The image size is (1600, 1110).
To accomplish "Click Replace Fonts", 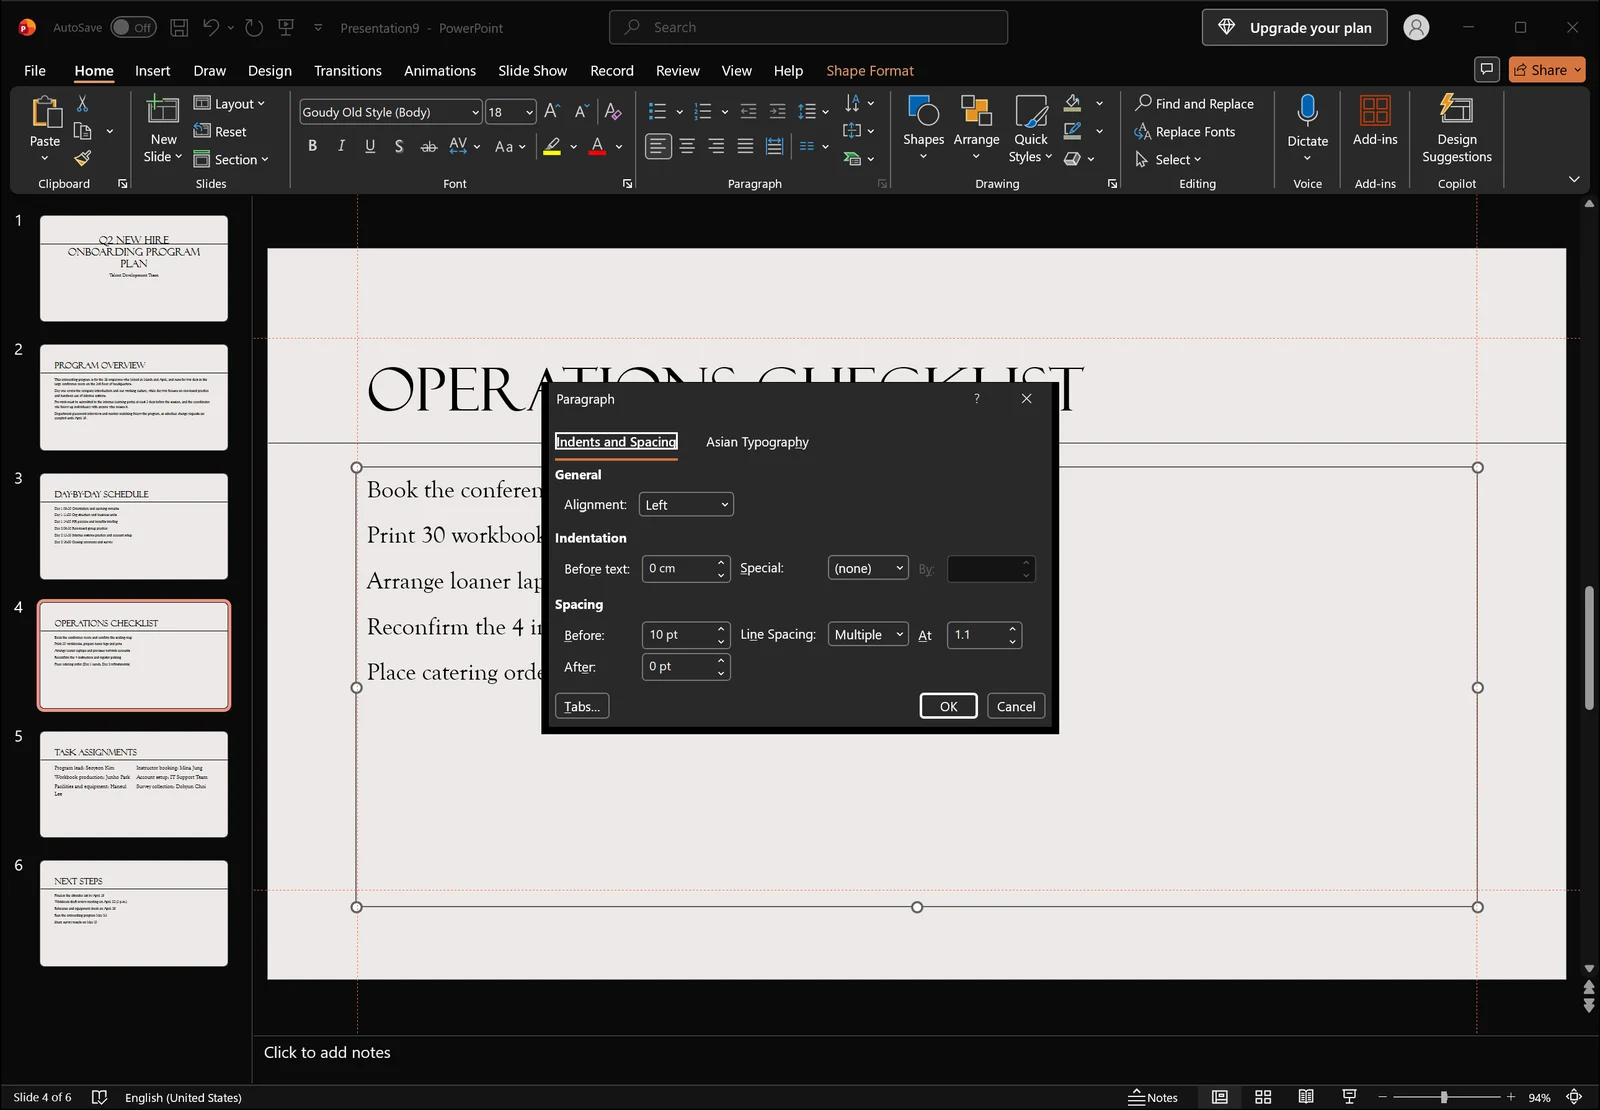I will [x=1185, y=131].
